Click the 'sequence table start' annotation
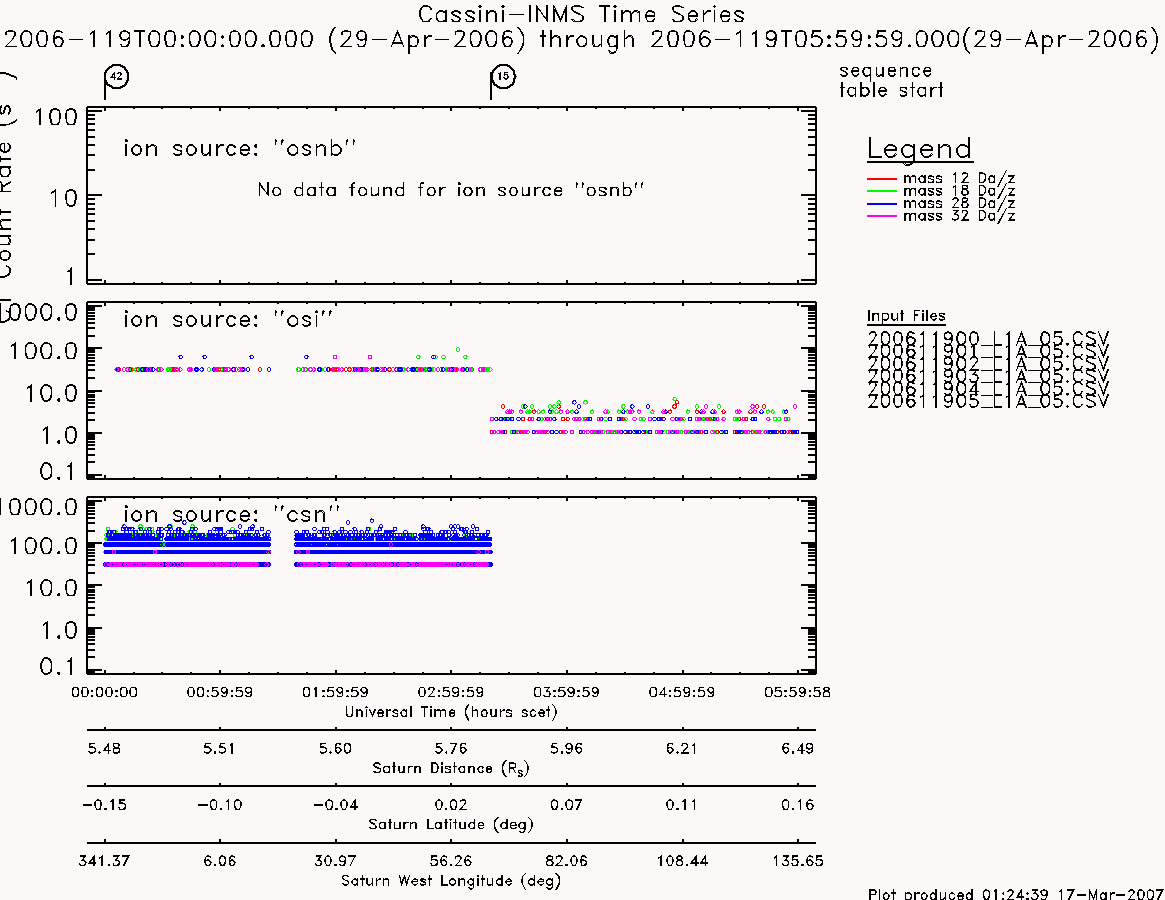 point(891,80)
